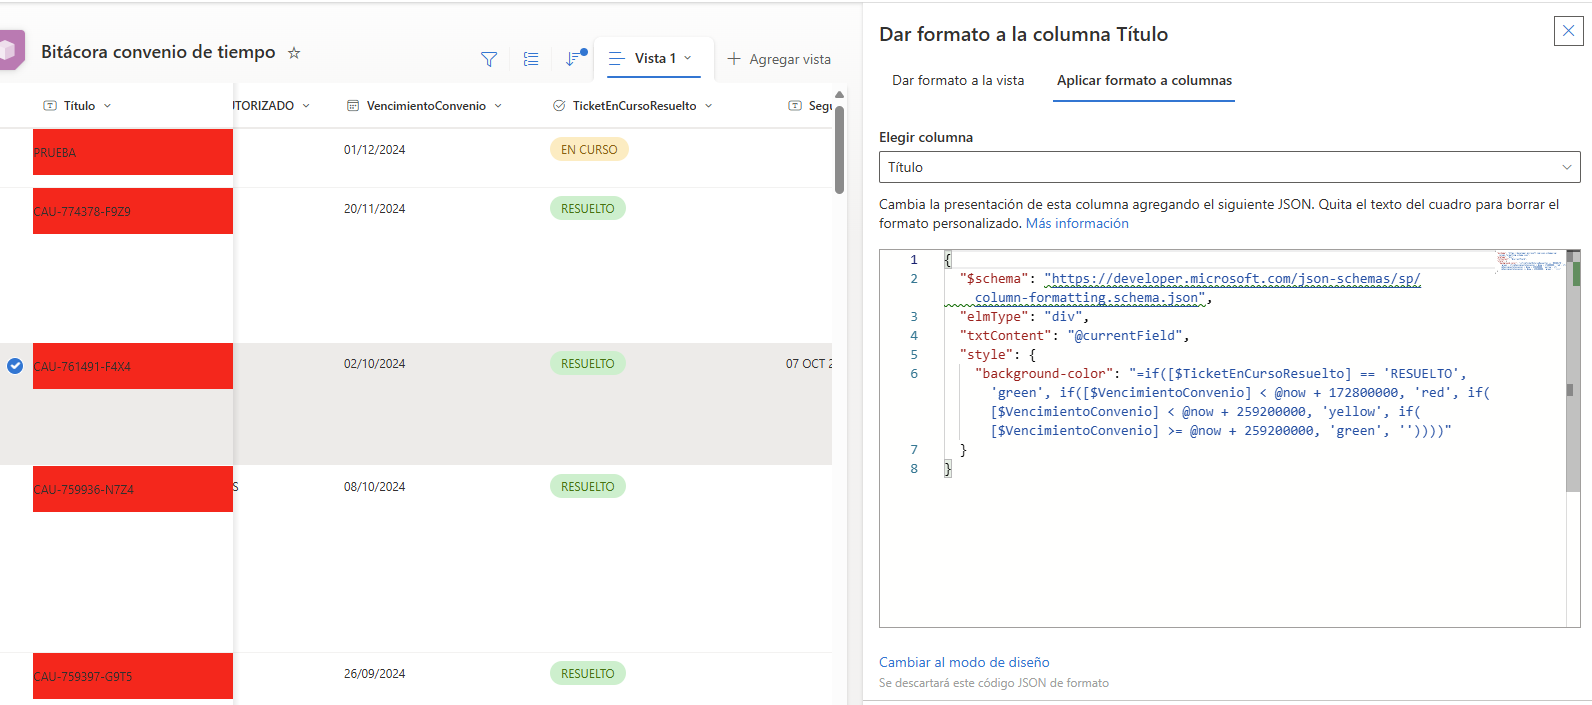Click the red CAU-774378-F9Z9 cell
Screen dimensions: 1592x705
133,211
